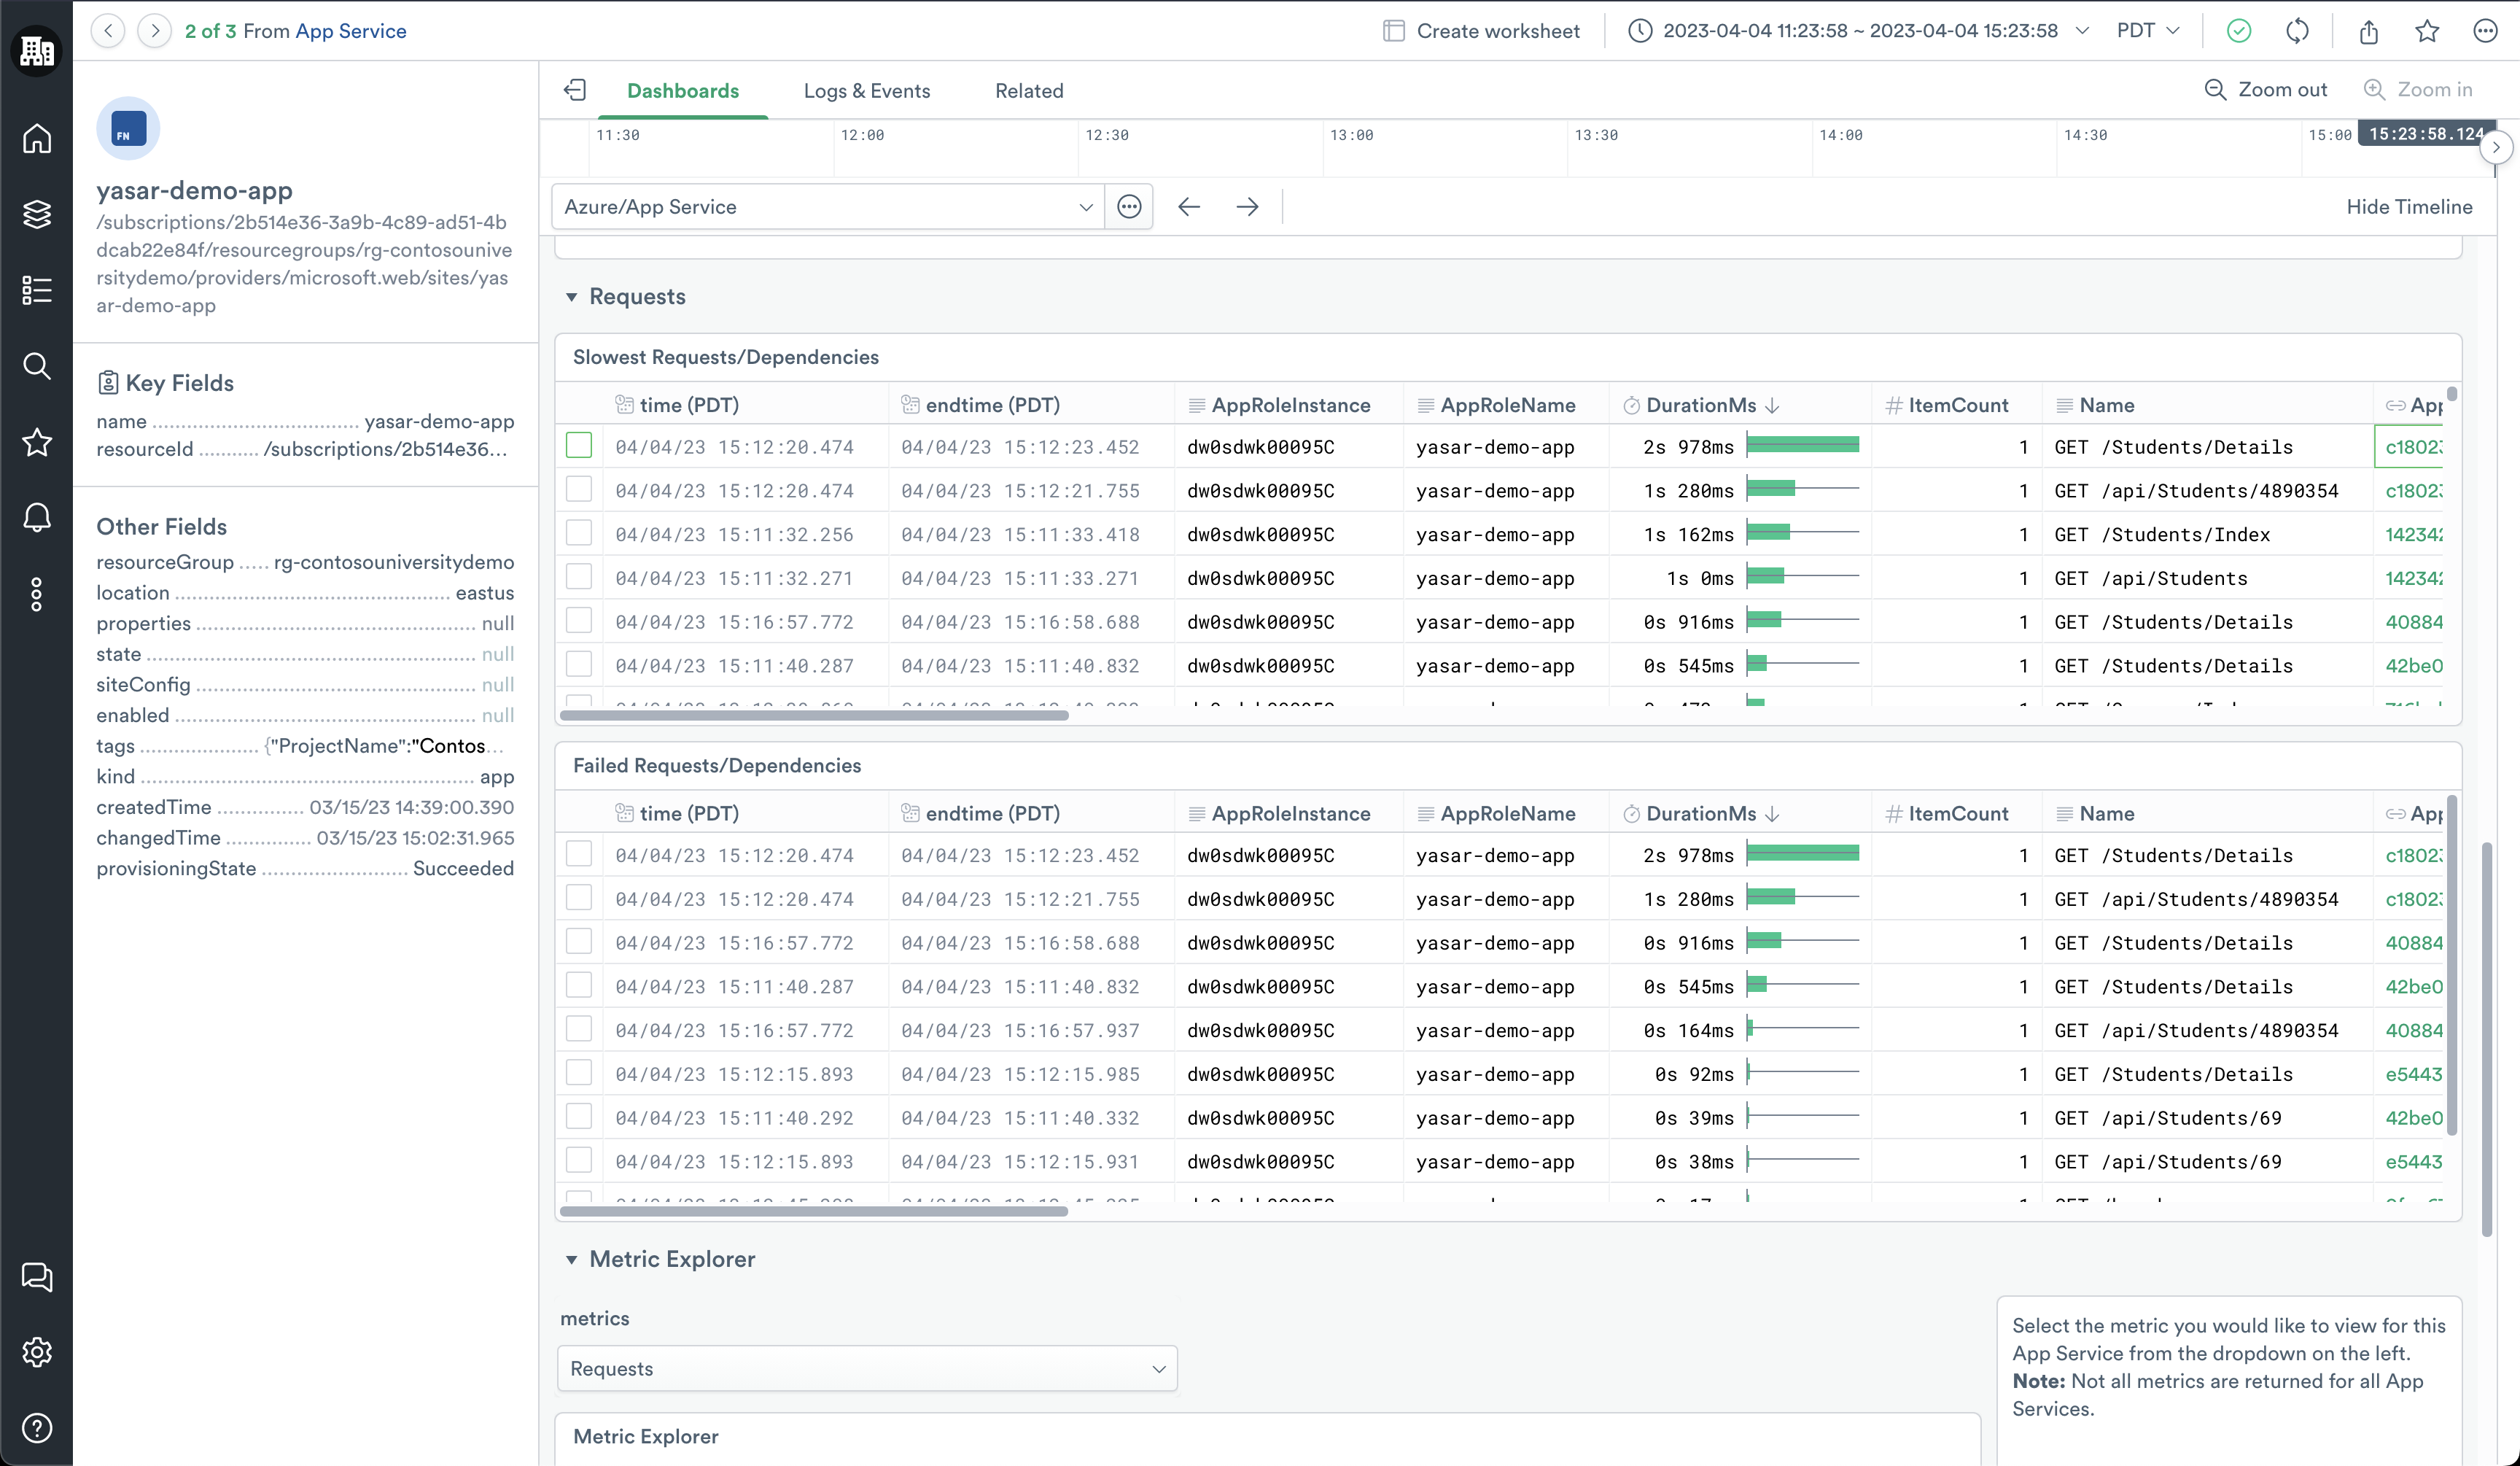Open the help question mark icon
The height and width of the screenshot is (1466, 2520).
37,1428
